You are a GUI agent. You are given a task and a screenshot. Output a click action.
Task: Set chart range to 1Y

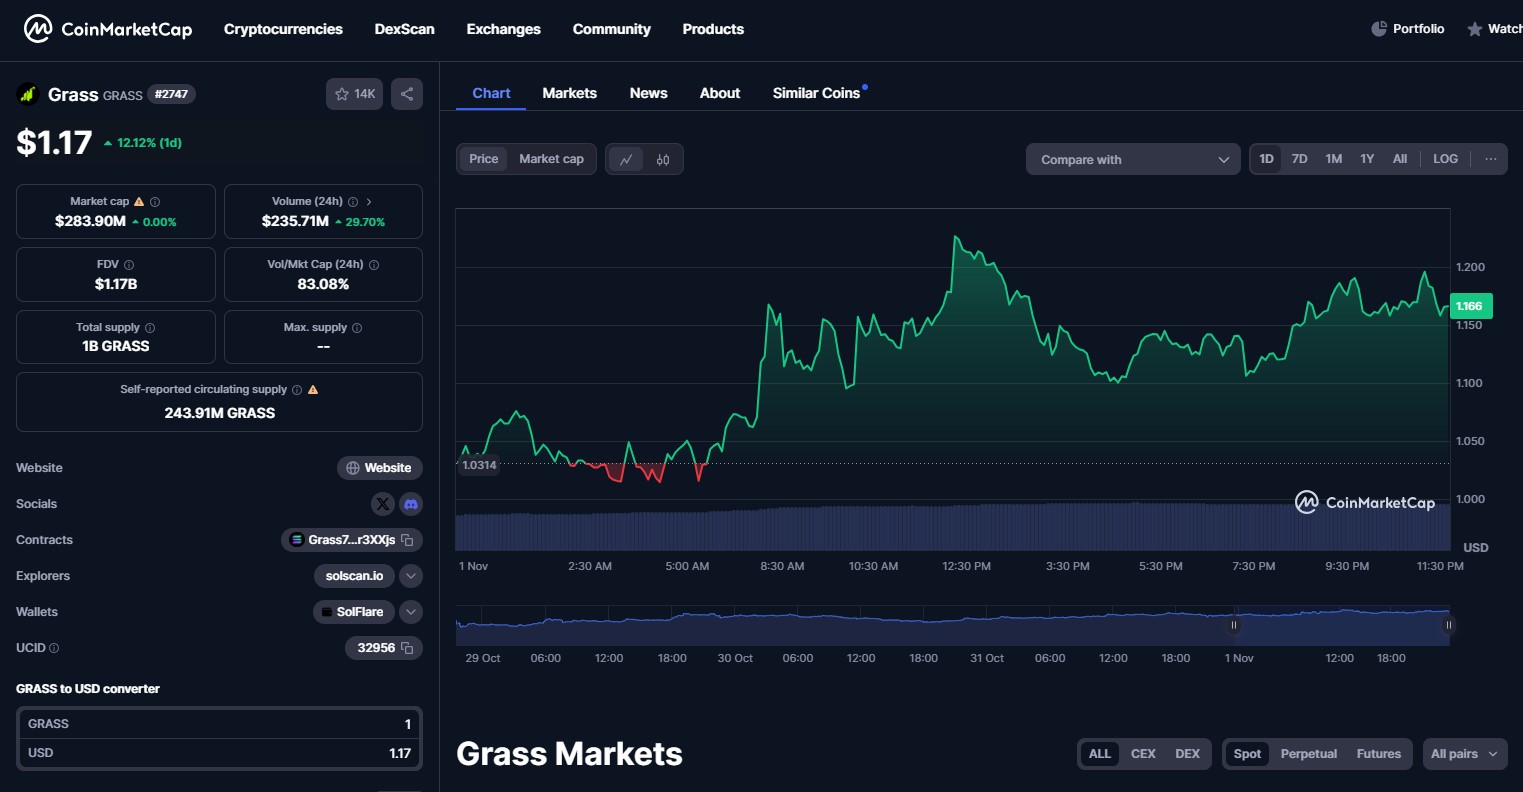[1367, 159]
